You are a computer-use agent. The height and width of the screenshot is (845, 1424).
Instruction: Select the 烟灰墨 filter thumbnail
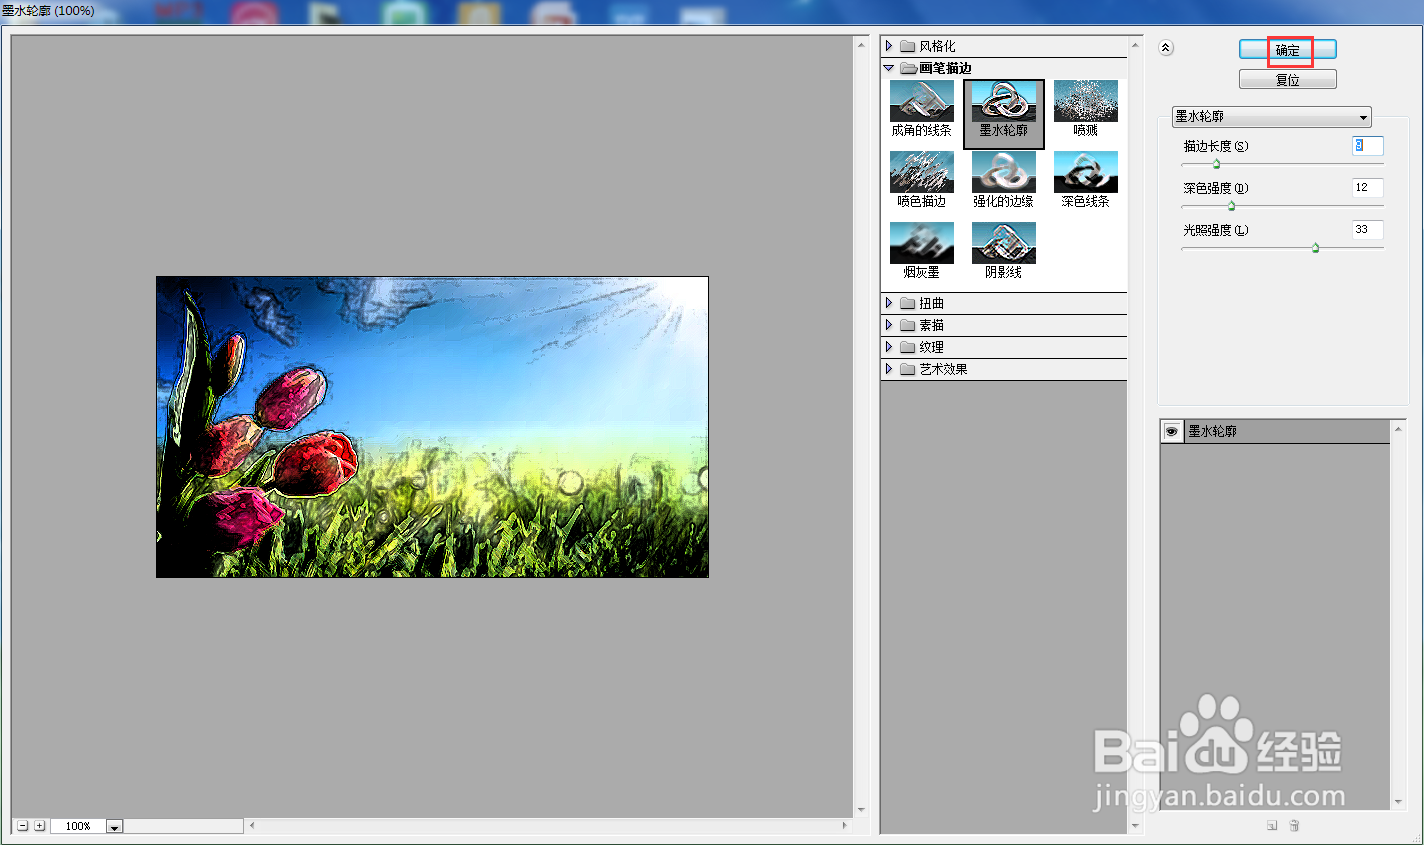tap(921, 251)
